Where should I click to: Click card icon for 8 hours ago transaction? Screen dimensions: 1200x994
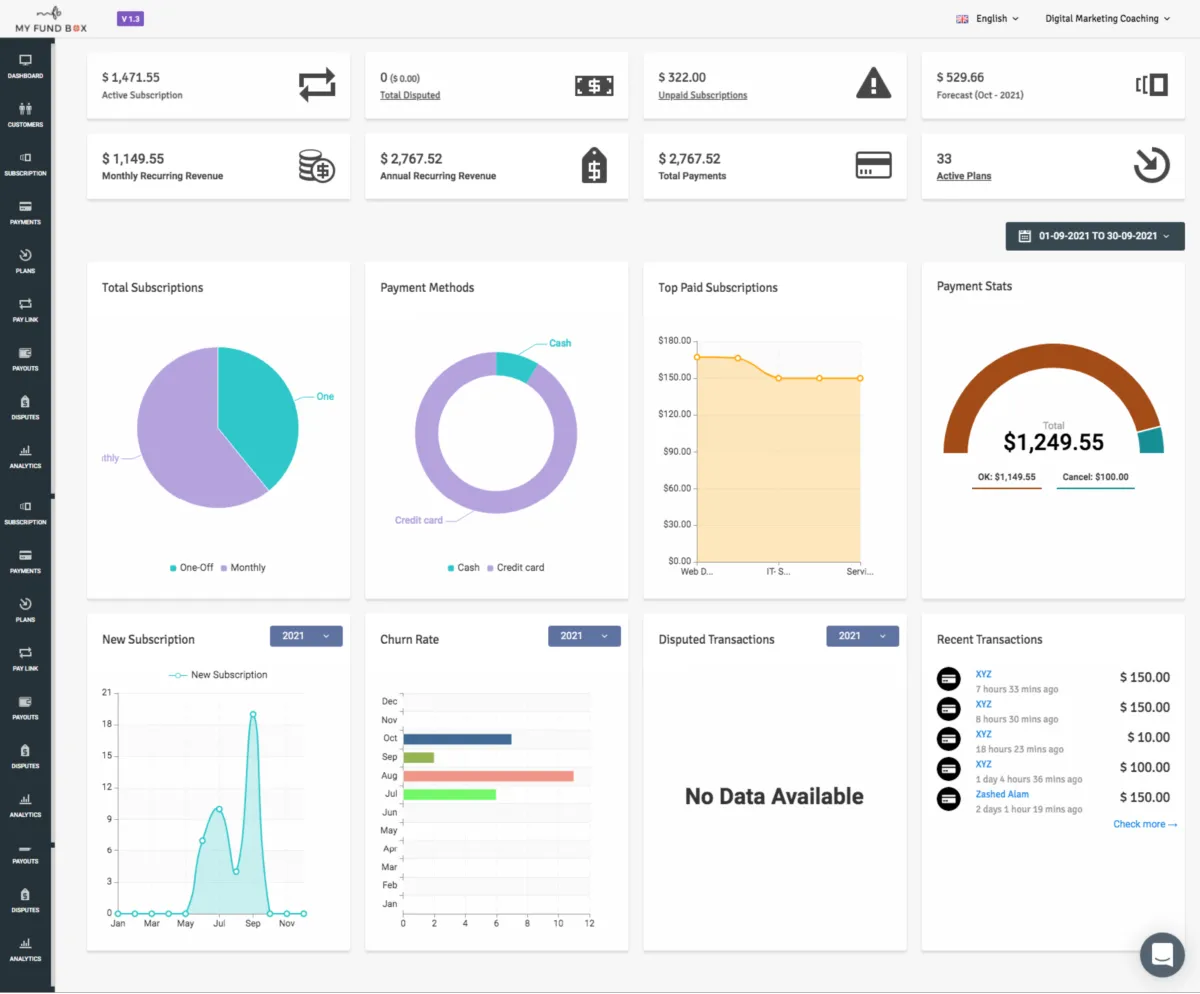(948, 709)
